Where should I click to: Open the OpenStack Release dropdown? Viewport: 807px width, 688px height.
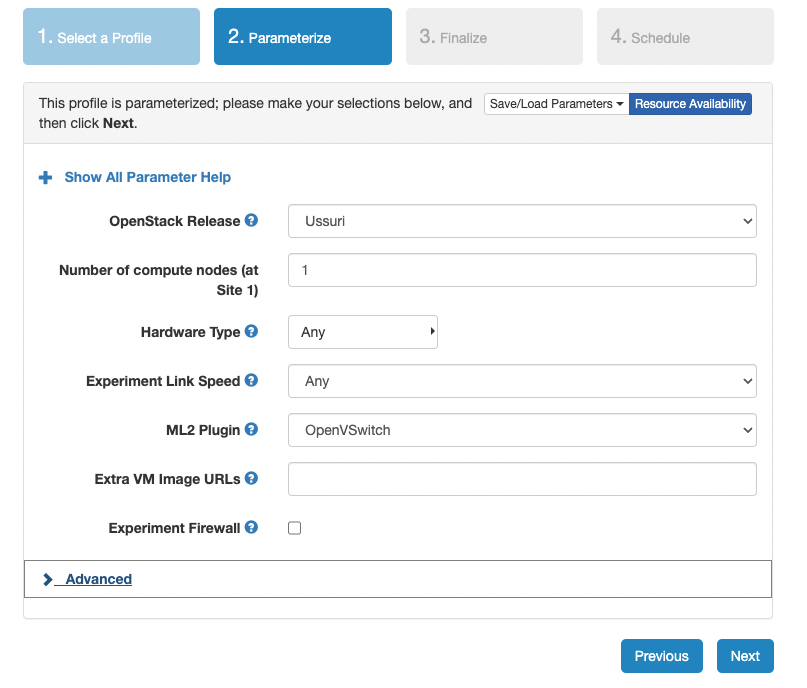522,221
